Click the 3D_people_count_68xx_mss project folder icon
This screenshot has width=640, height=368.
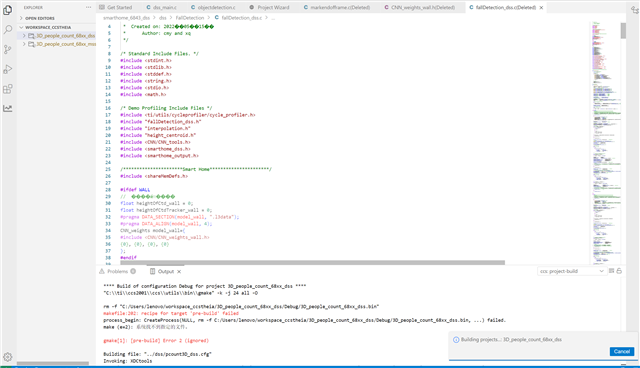tap(31, 44)
